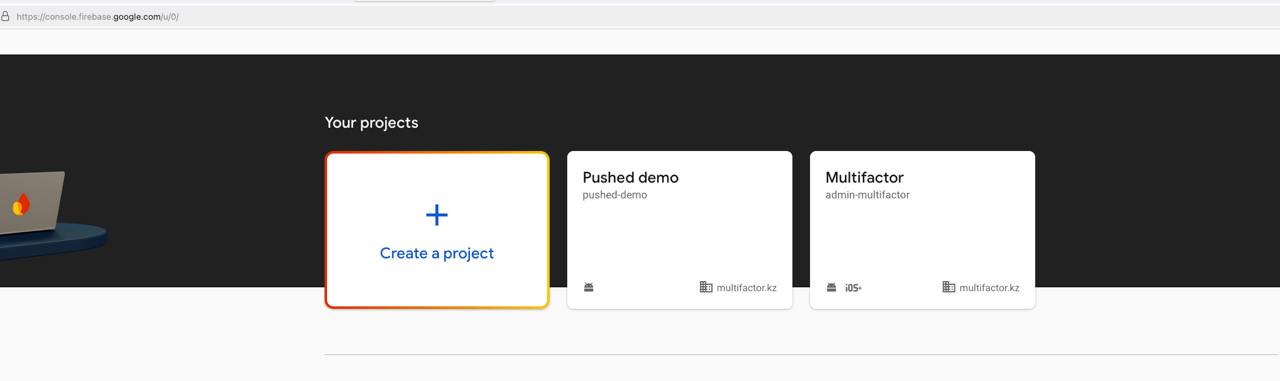The width and height of the screenshot is (1280, 381).
Task: Click the browser URL address field
Action: pos(640,17)
